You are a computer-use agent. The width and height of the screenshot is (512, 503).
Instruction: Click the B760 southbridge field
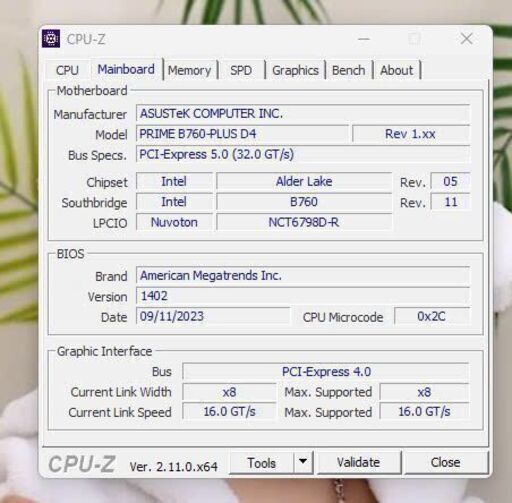(304, 202)
